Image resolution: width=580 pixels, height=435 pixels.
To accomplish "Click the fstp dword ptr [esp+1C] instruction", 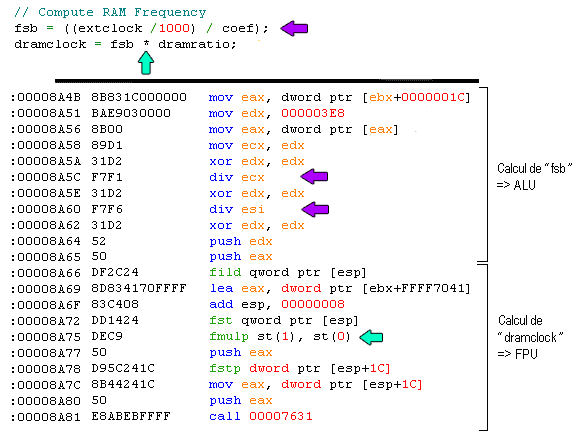I will 300,368.
